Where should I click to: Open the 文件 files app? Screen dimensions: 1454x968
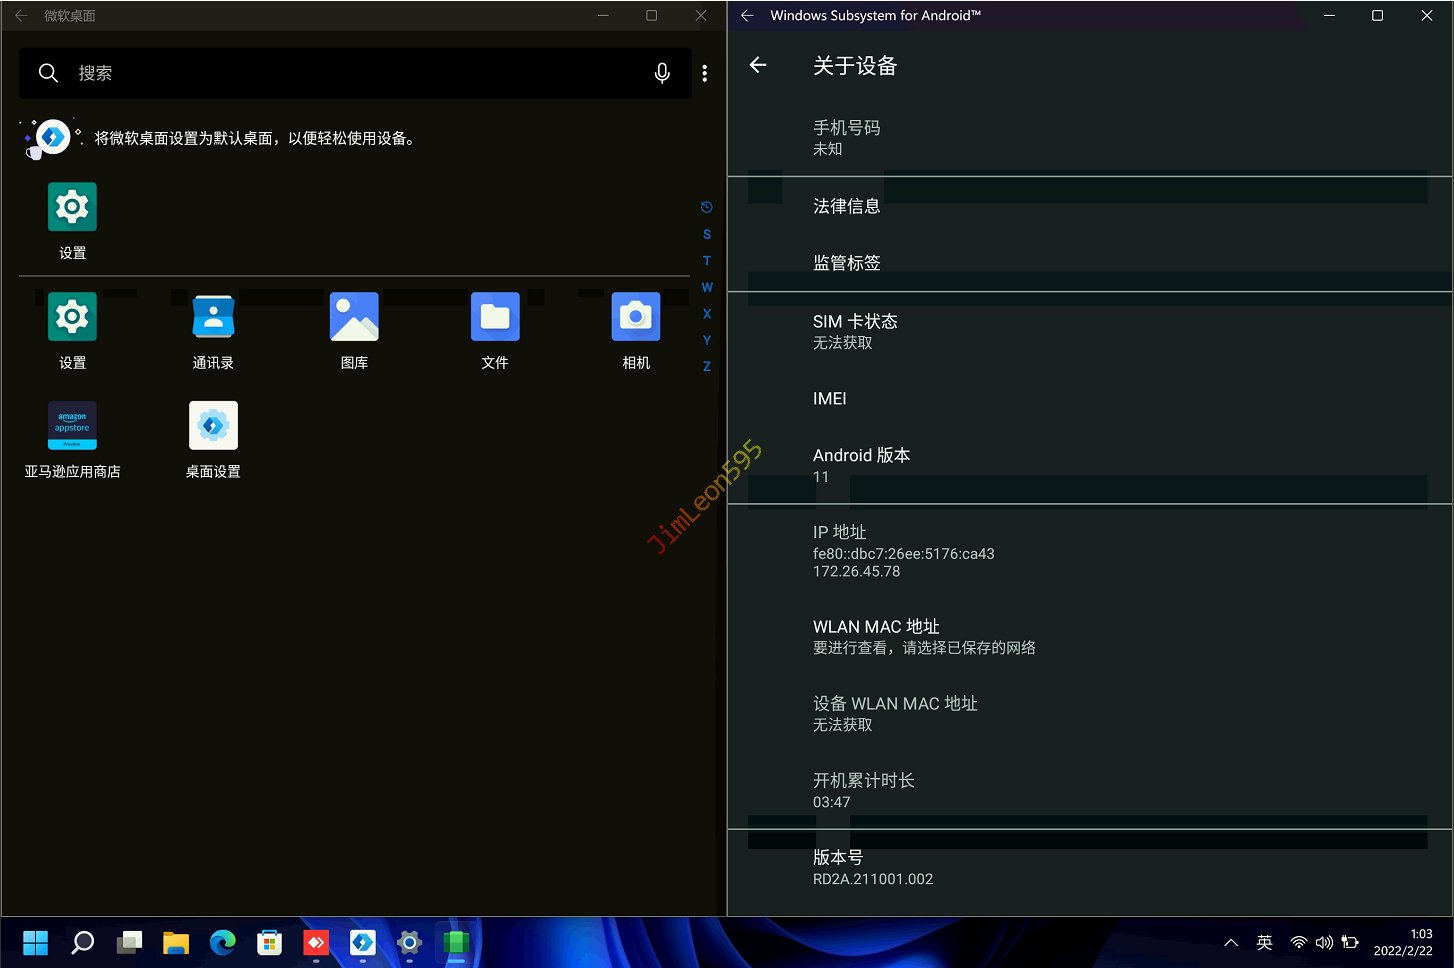(495, 318)
